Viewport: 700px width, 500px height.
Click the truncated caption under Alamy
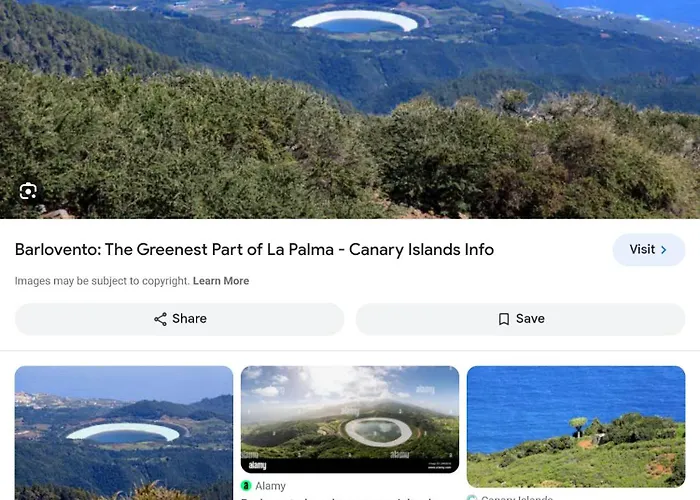(x=339, y=497)
